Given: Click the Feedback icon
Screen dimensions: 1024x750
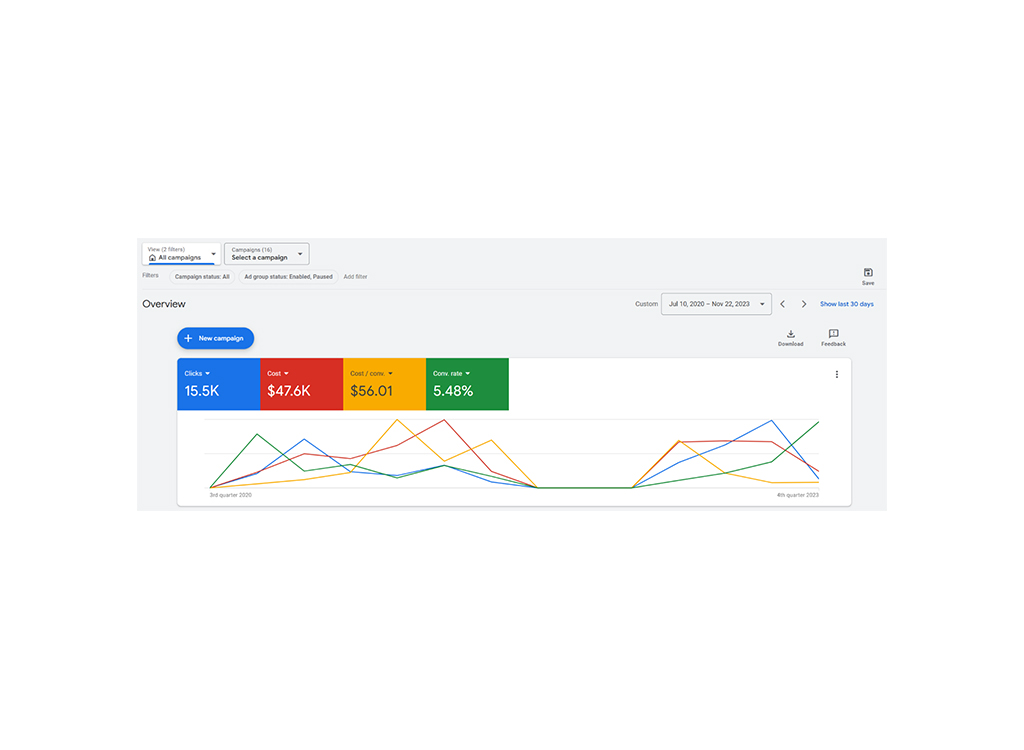Looking at the screenshot, I should (833, 334).
